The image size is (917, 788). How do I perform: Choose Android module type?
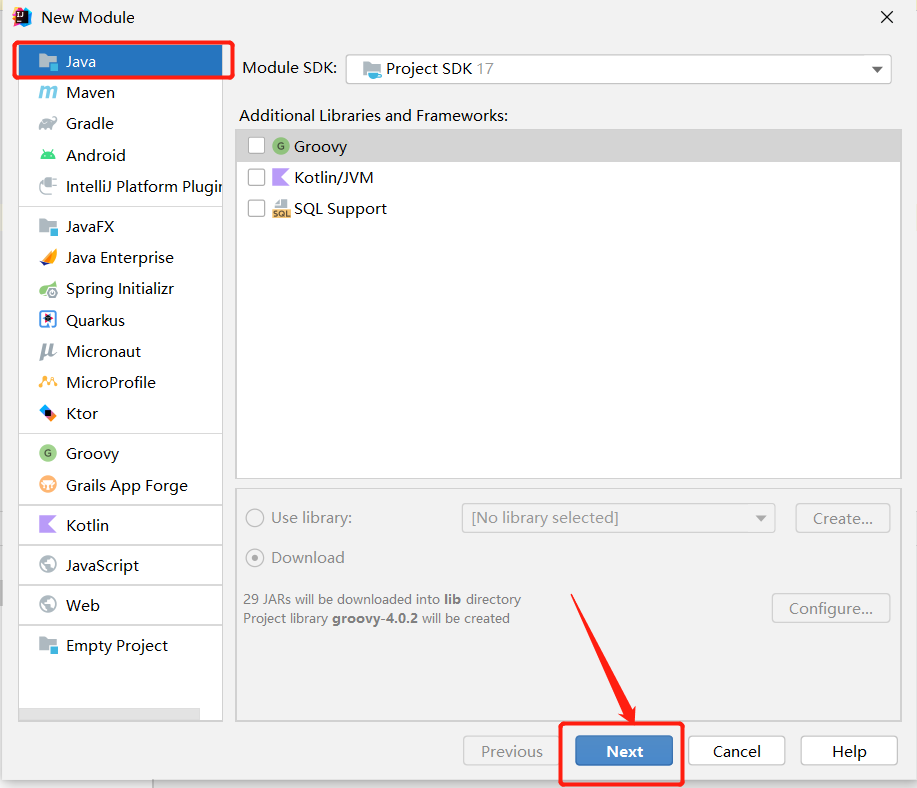120,155
